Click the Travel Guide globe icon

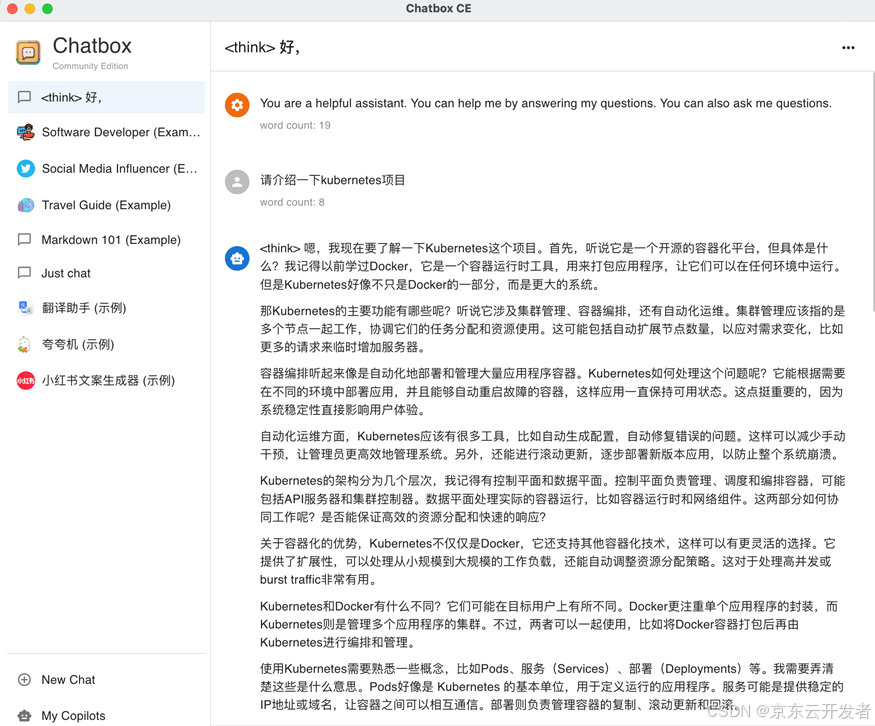coord(26,205)
